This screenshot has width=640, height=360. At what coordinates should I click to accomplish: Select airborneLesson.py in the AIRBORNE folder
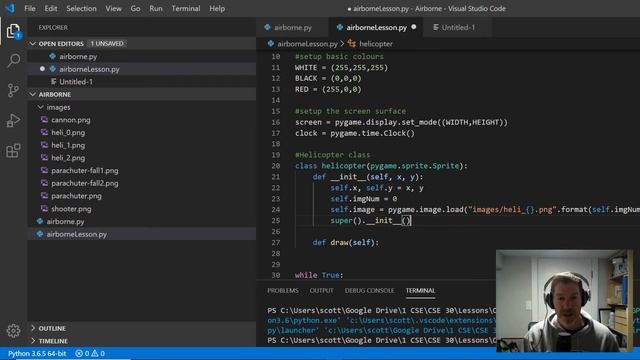click(142, 234)
